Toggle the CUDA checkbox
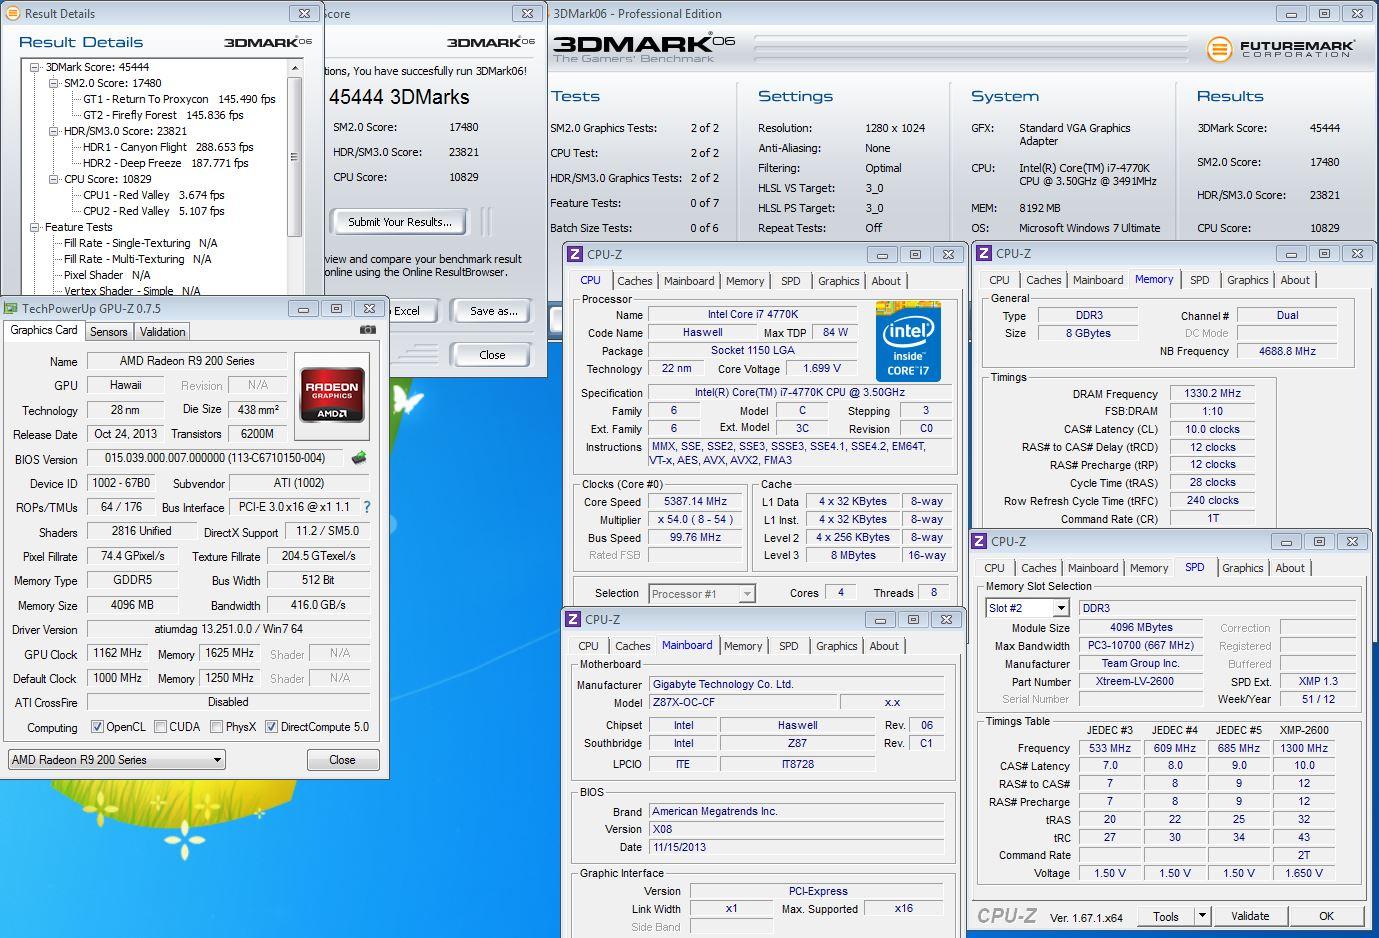 click(x=160, y=727)
